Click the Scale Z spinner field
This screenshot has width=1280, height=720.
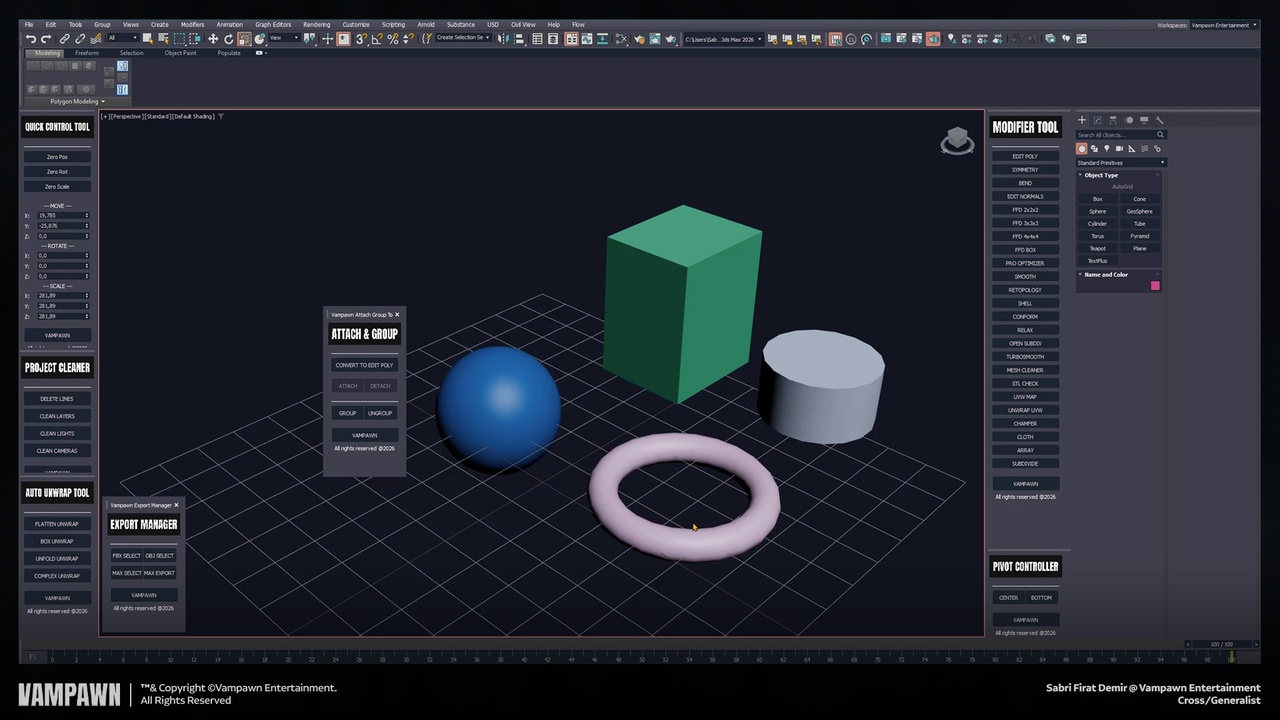[x=61, y=316]
